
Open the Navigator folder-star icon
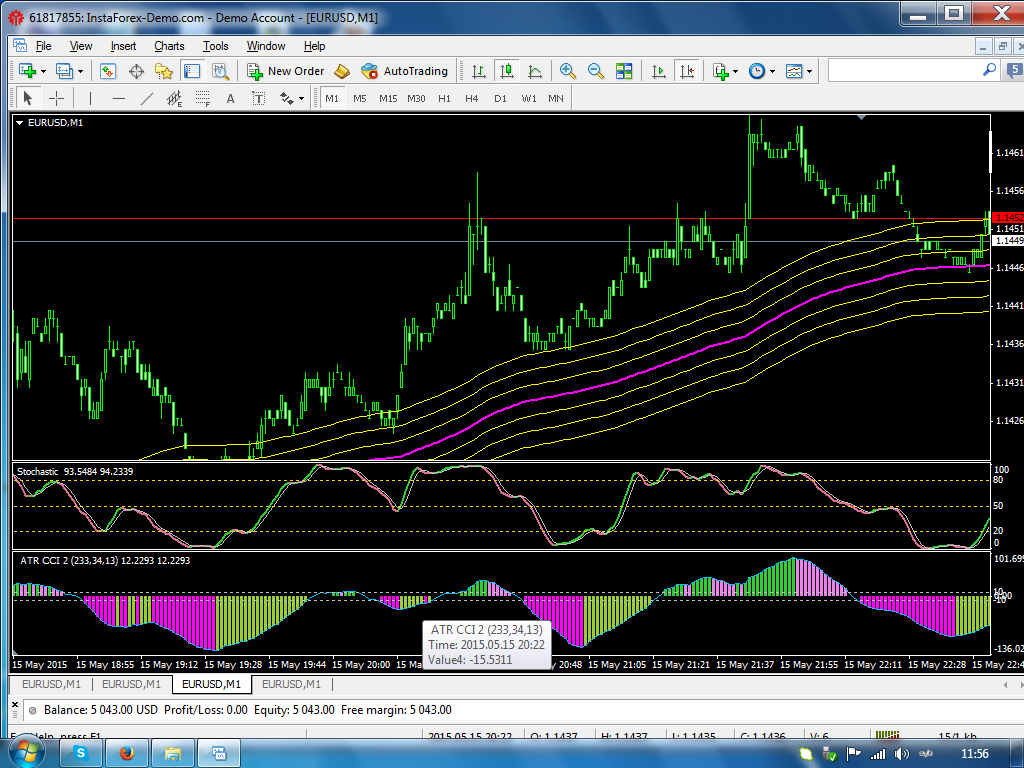point(163,71)
